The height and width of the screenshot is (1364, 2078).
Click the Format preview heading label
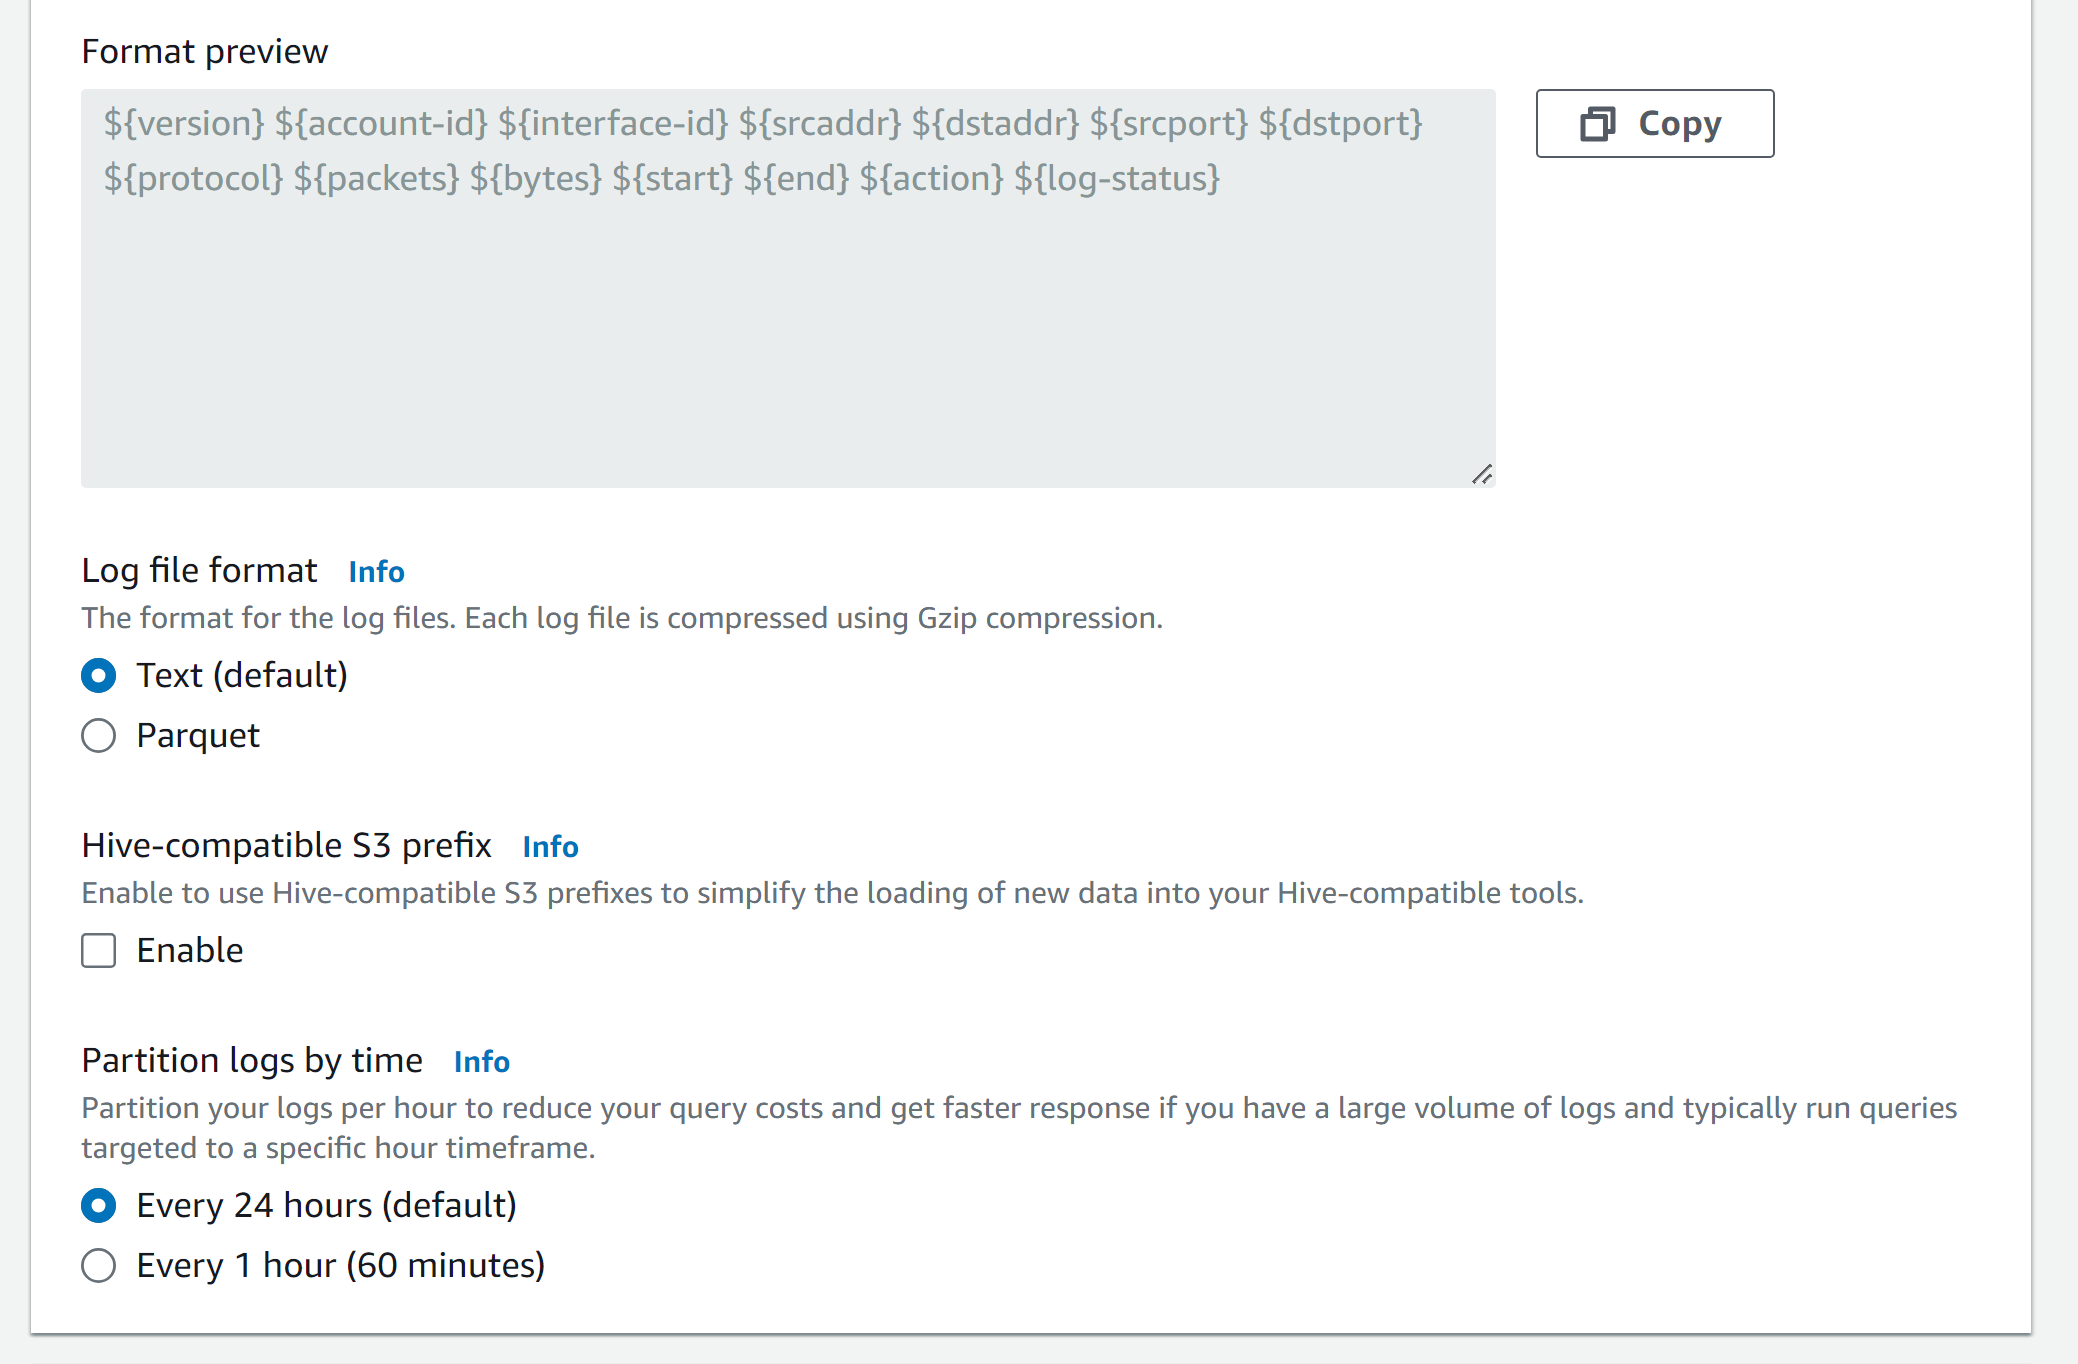[204, 52]
